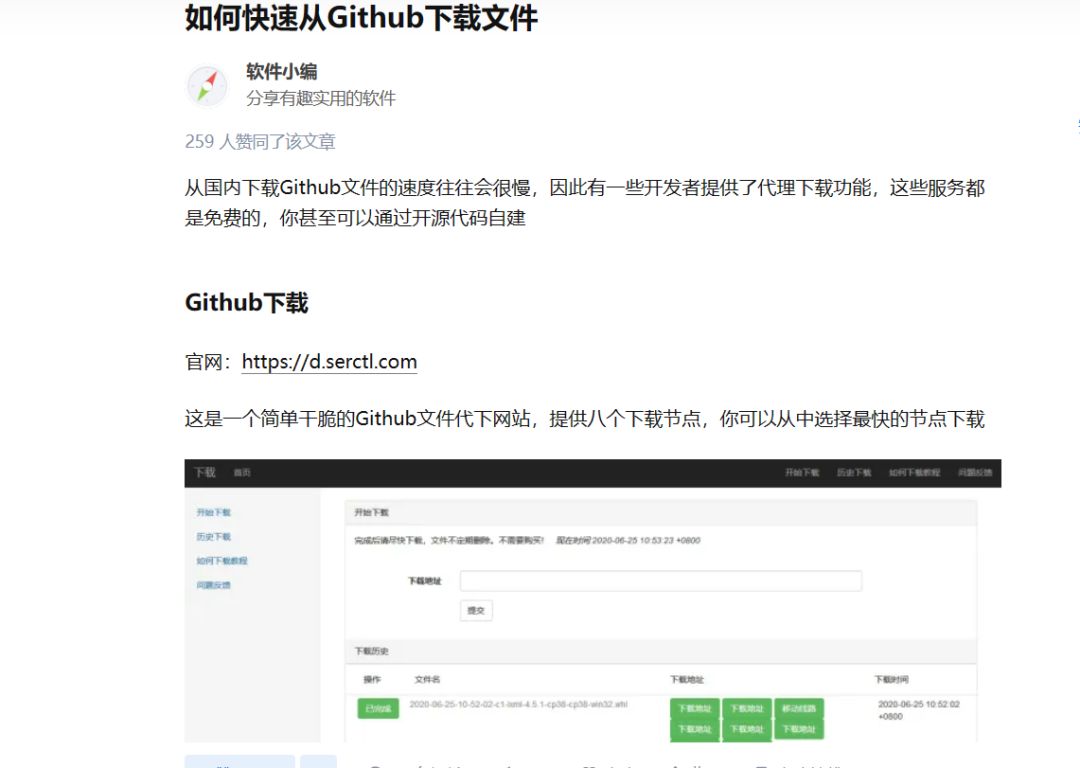This screenshot has width=1080, height=768.
Task: Click the 下载历史 panel heading
Action: click(371, 651)
